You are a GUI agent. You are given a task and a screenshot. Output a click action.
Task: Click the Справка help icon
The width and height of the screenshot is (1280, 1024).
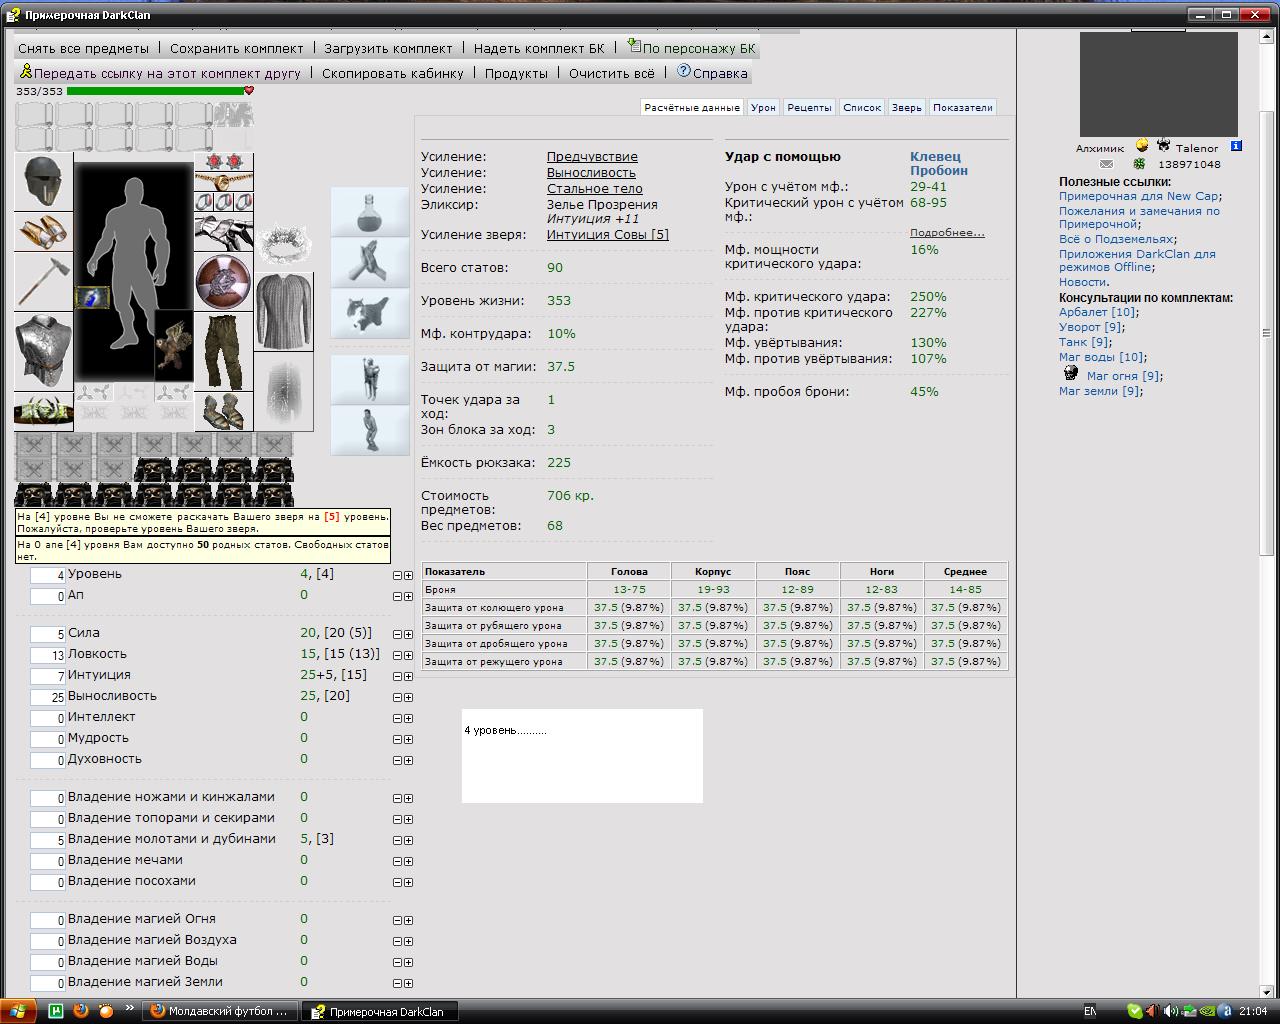pos(684,71)
